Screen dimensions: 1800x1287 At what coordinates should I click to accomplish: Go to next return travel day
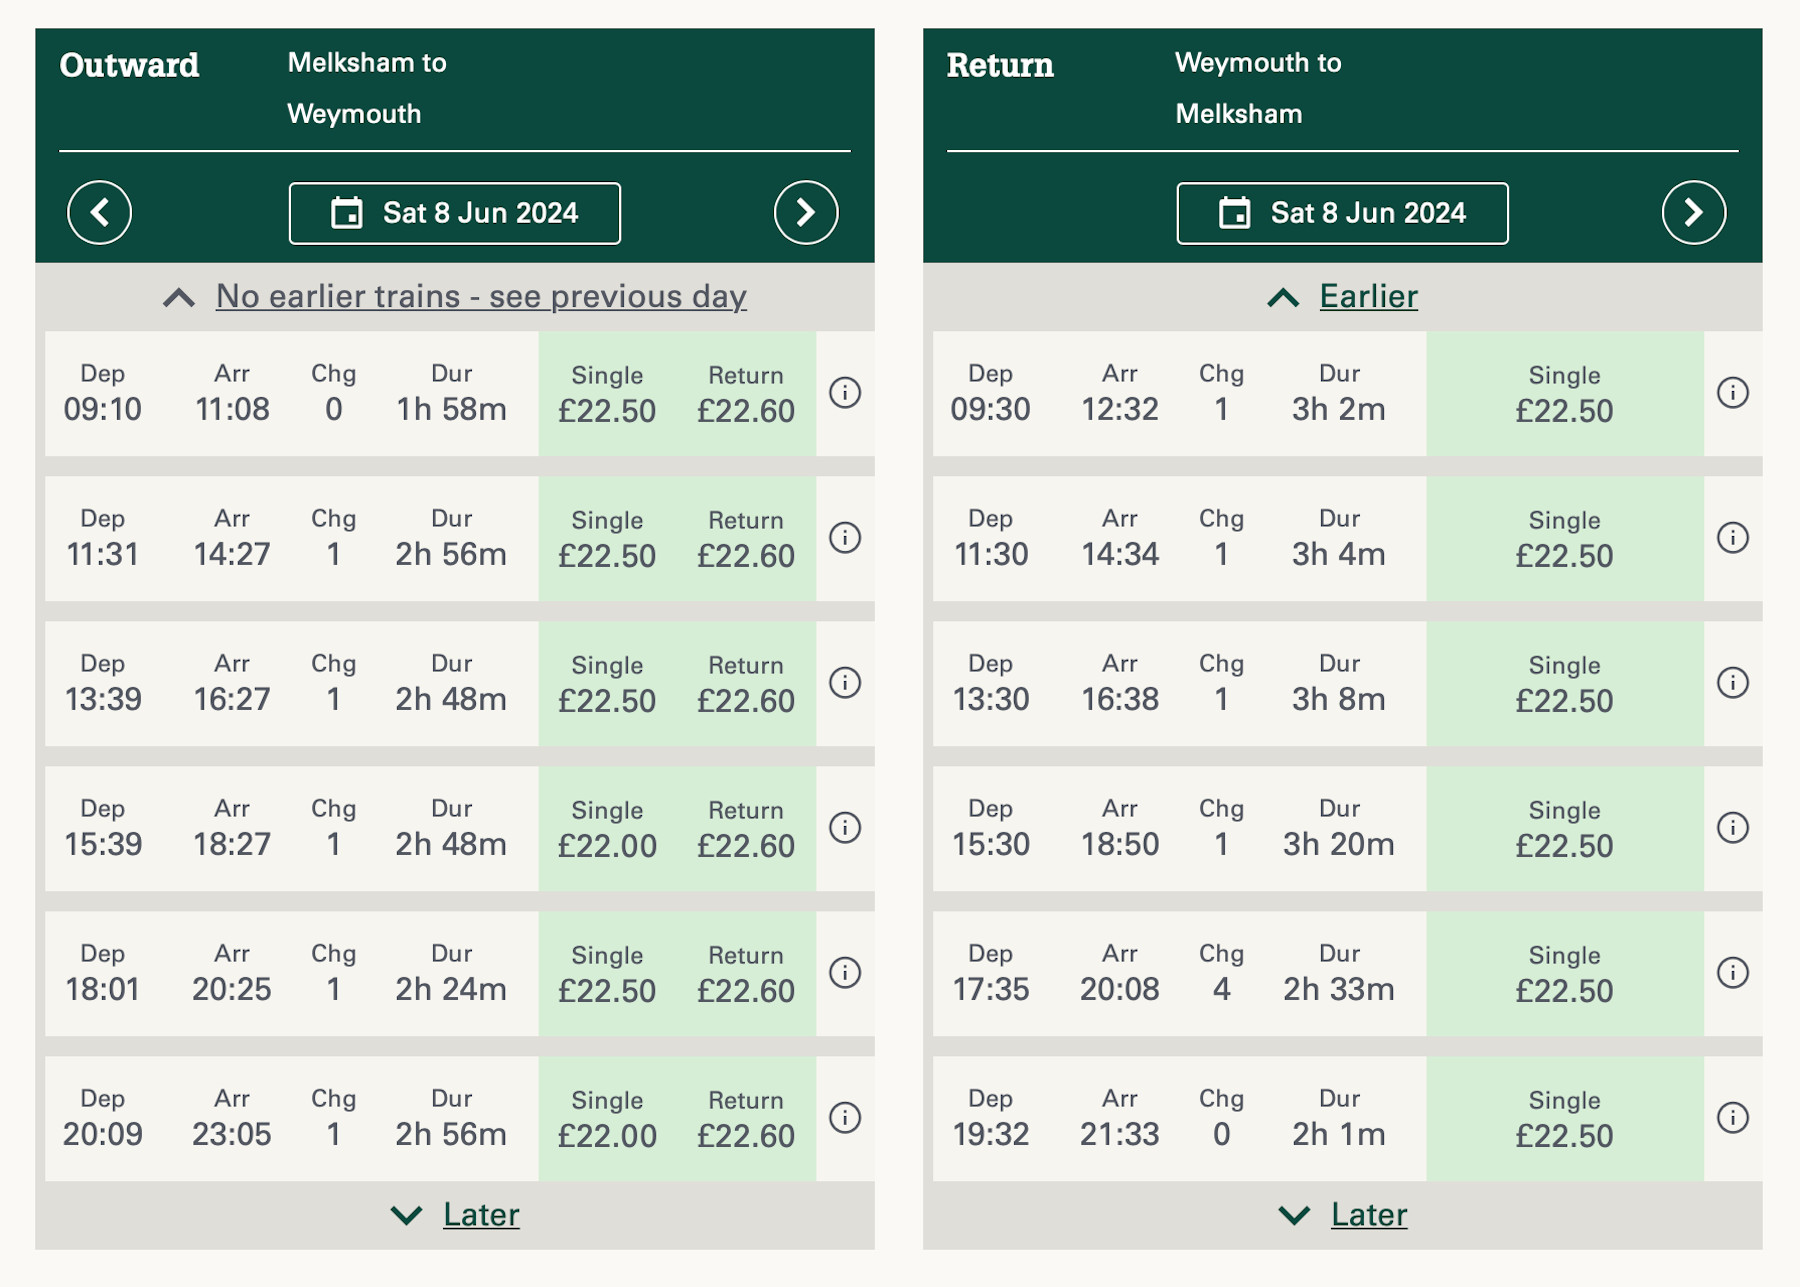[x=1693, y=213]
